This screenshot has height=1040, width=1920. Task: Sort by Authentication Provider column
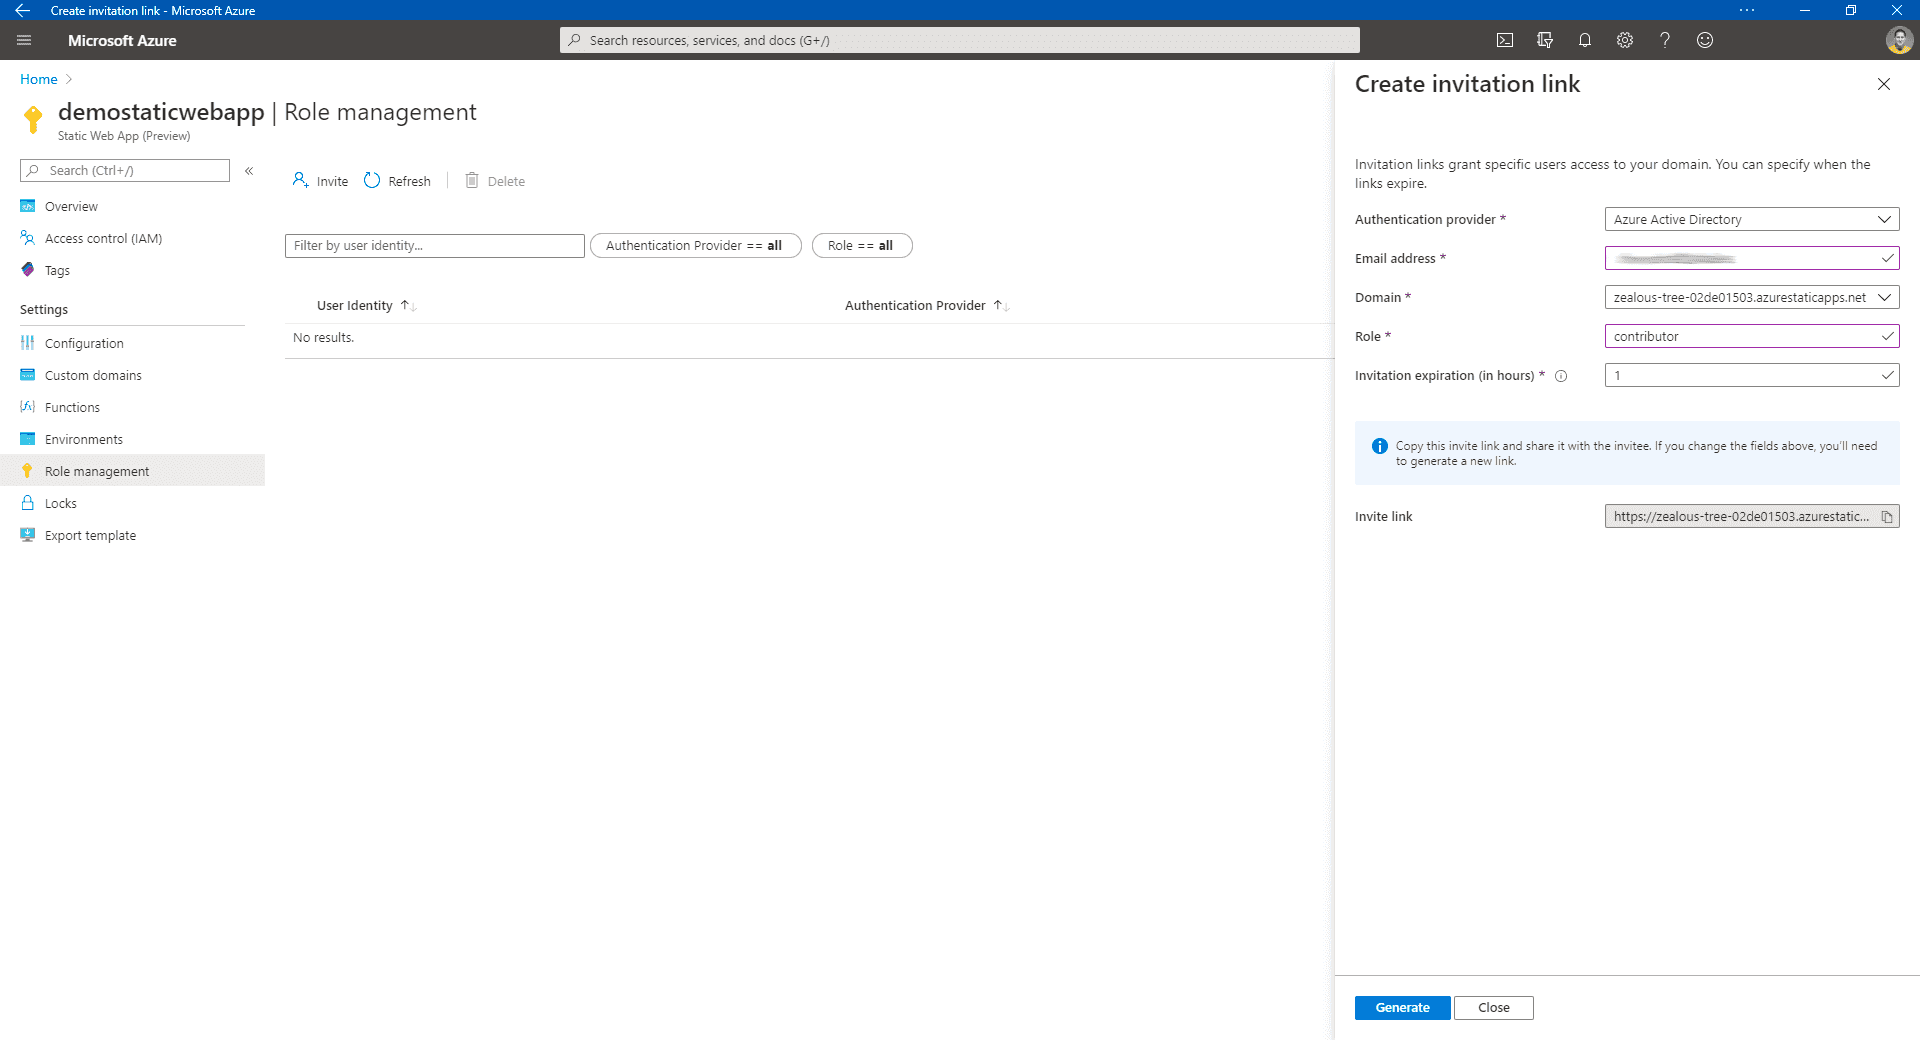927,306
